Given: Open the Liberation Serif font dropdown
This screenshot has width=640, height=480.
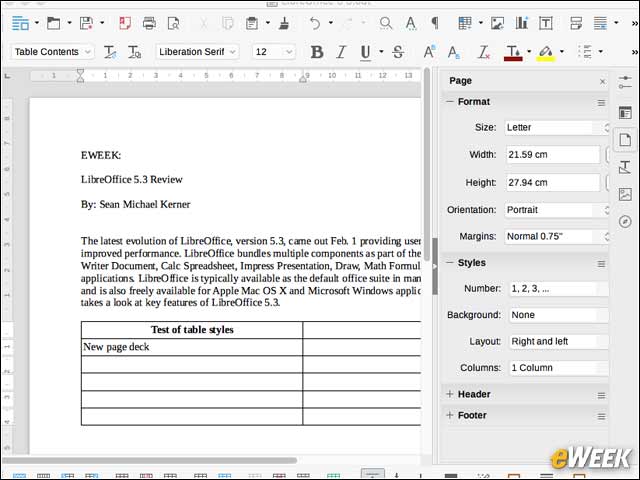Looking at the screenshot, I should (233, 52).
